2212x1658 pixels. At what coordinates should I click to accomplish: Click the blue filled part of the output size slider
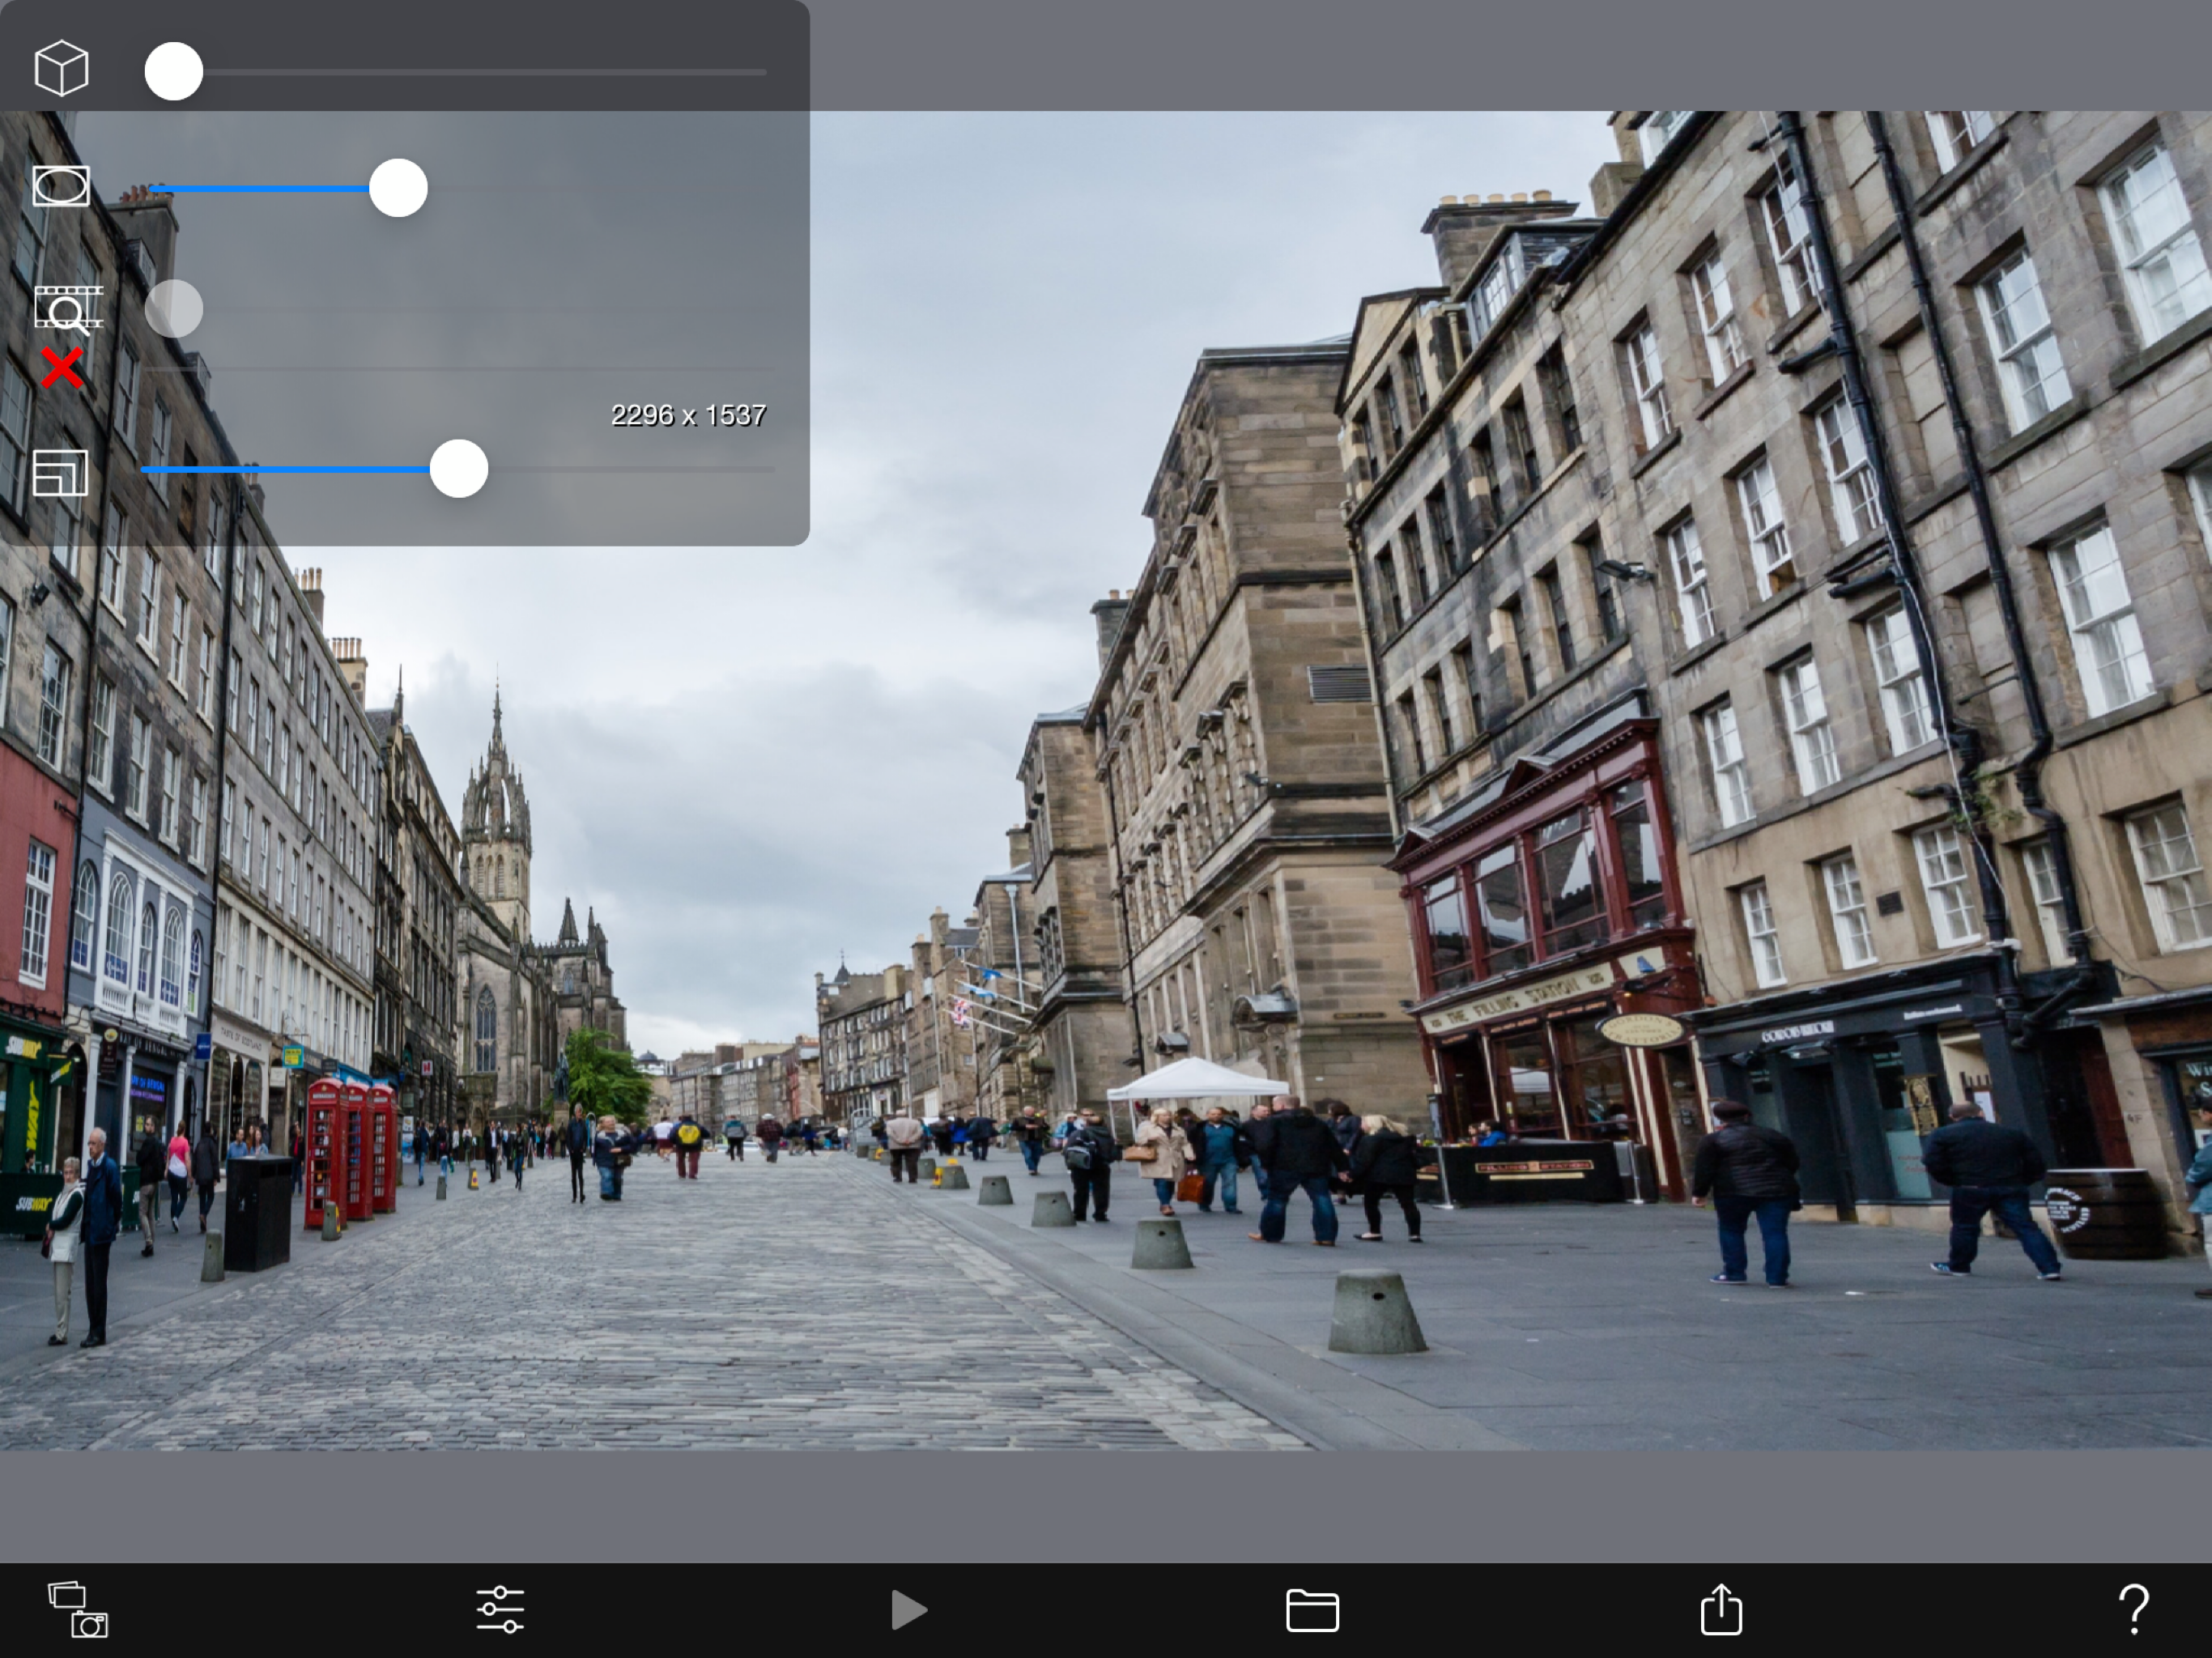(285, 469)
